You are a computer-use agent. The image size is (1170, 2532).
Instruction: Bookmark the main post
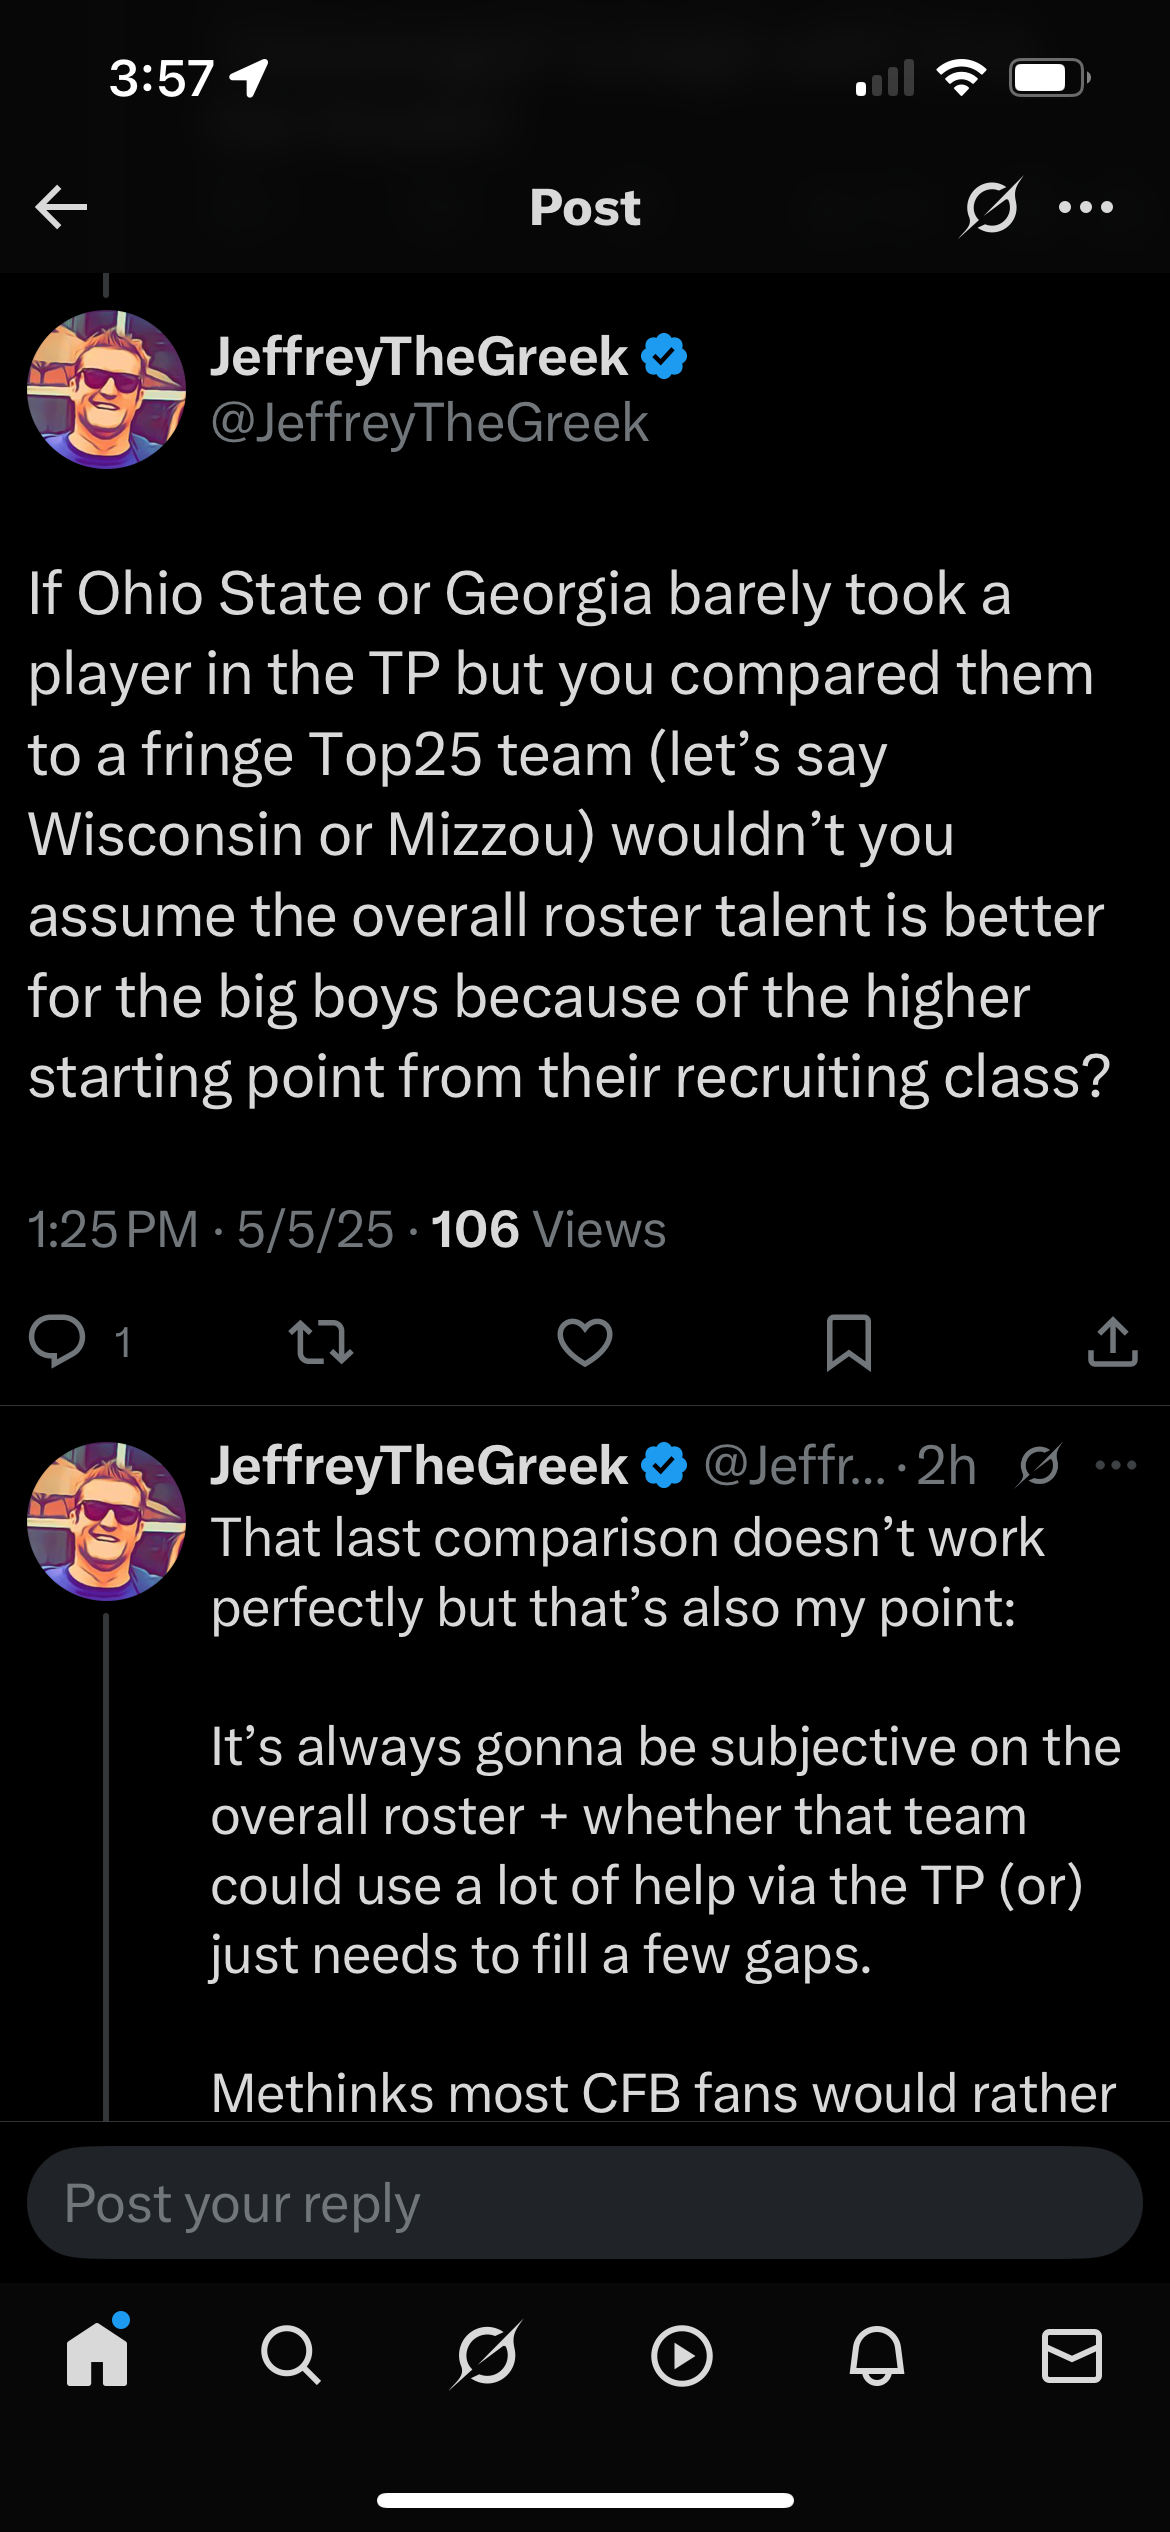coord(849,1341)
